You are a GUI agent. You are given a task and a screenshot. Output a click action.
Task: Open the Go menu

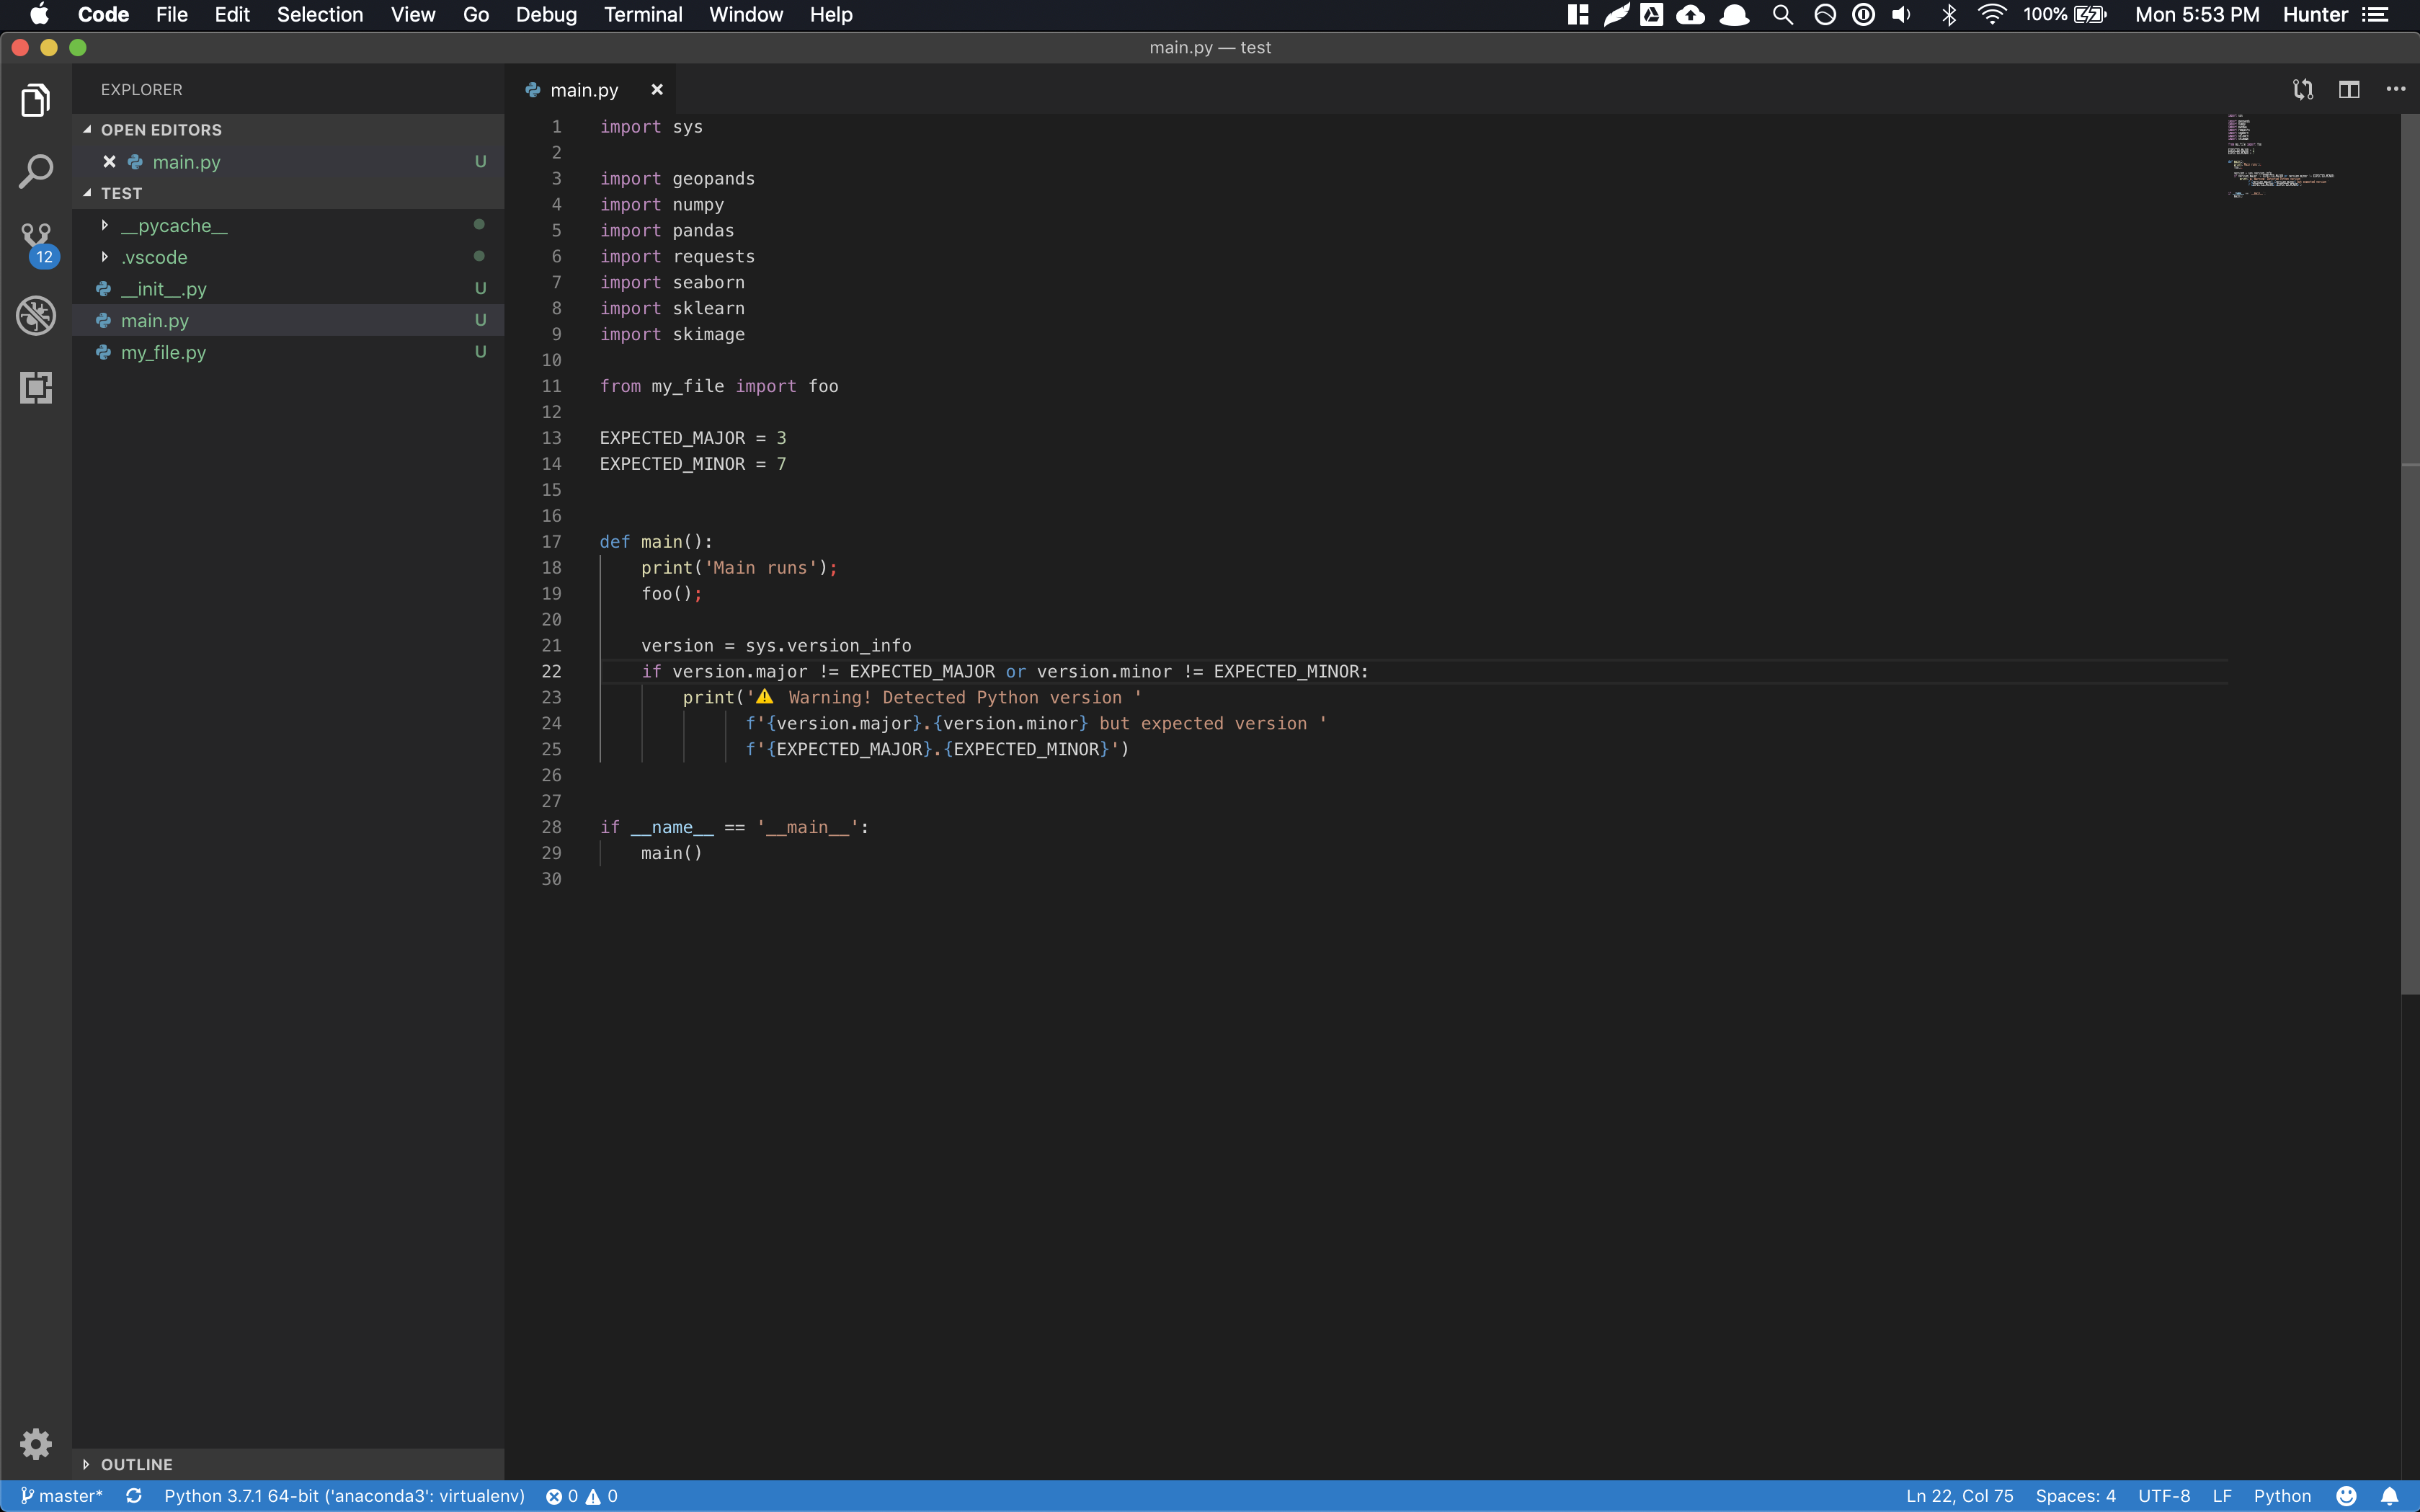click(476, 15)
